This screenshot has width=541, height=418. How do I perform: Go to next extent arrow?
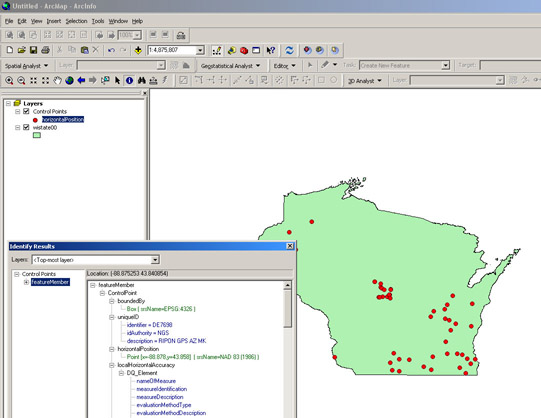pos(93,80)
